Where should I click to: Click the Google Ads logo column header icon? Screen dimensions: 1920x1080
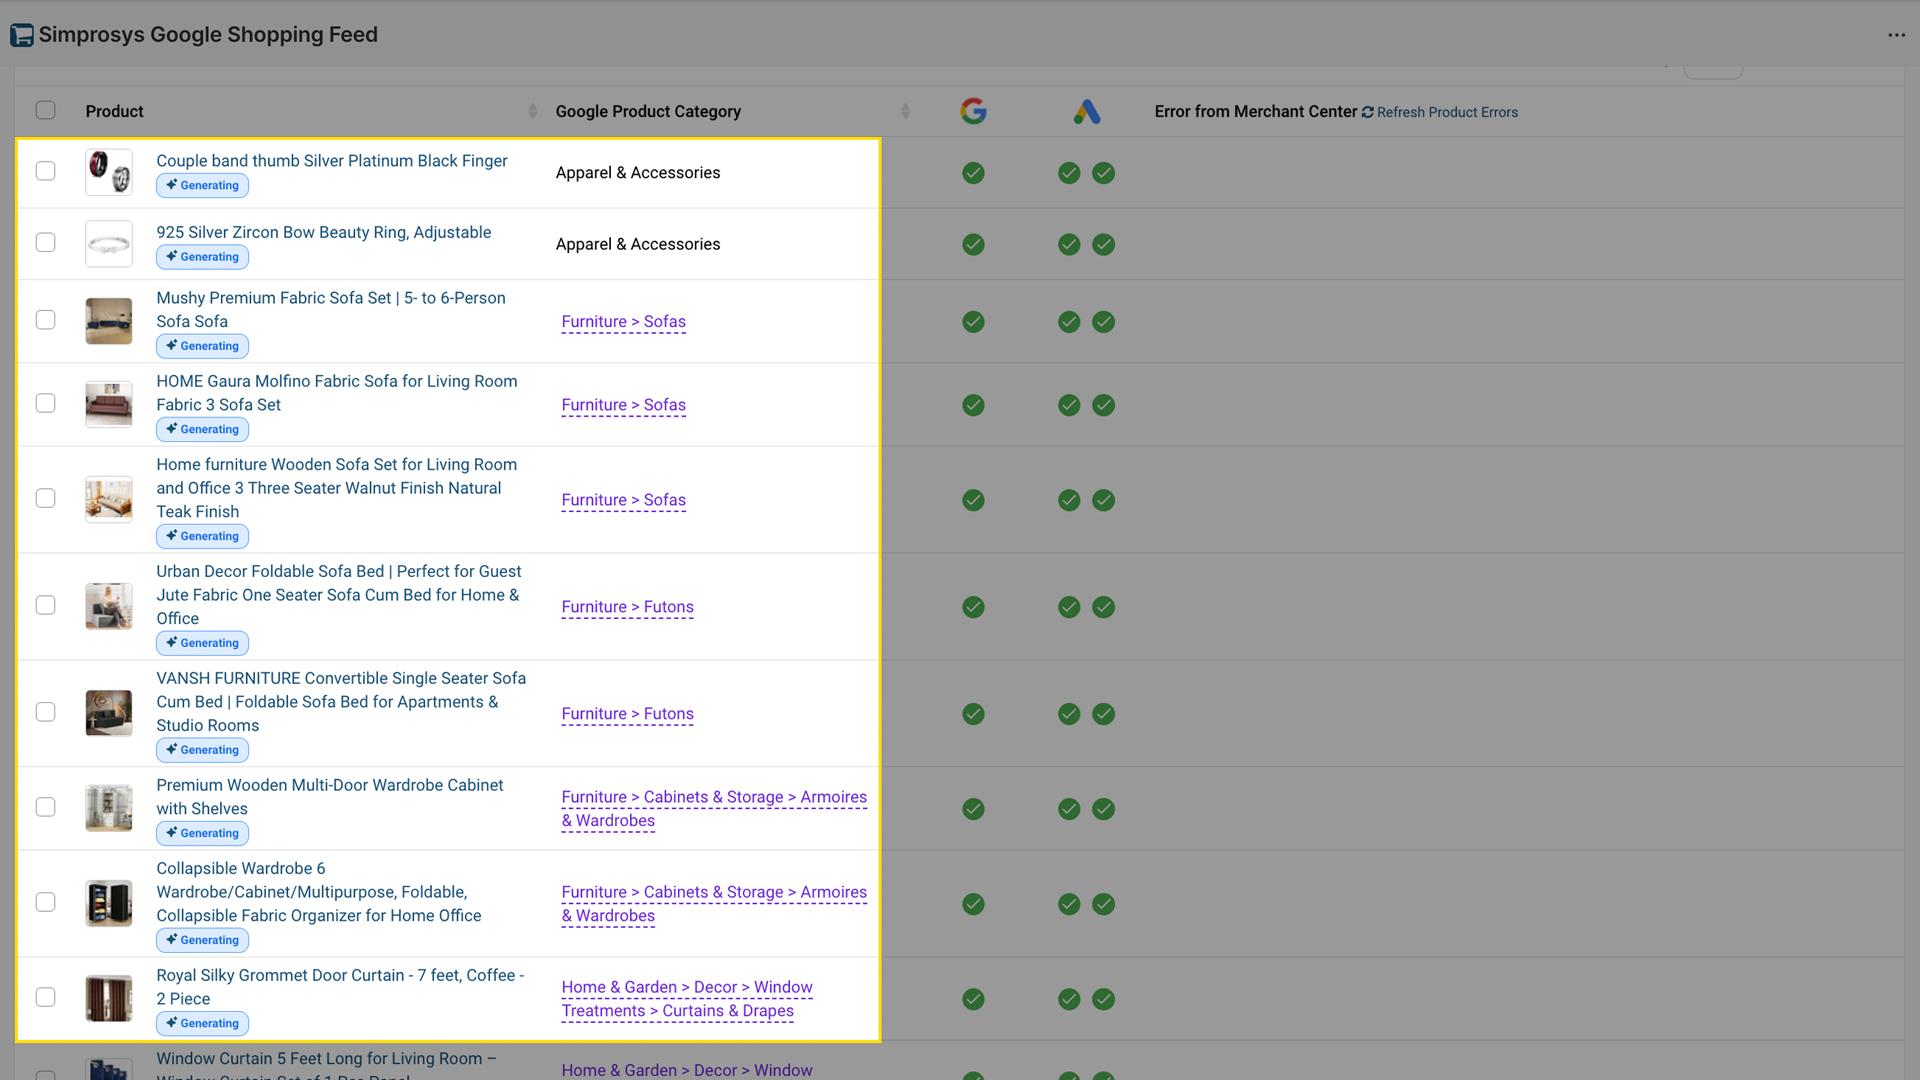(x=1086, y=111)
